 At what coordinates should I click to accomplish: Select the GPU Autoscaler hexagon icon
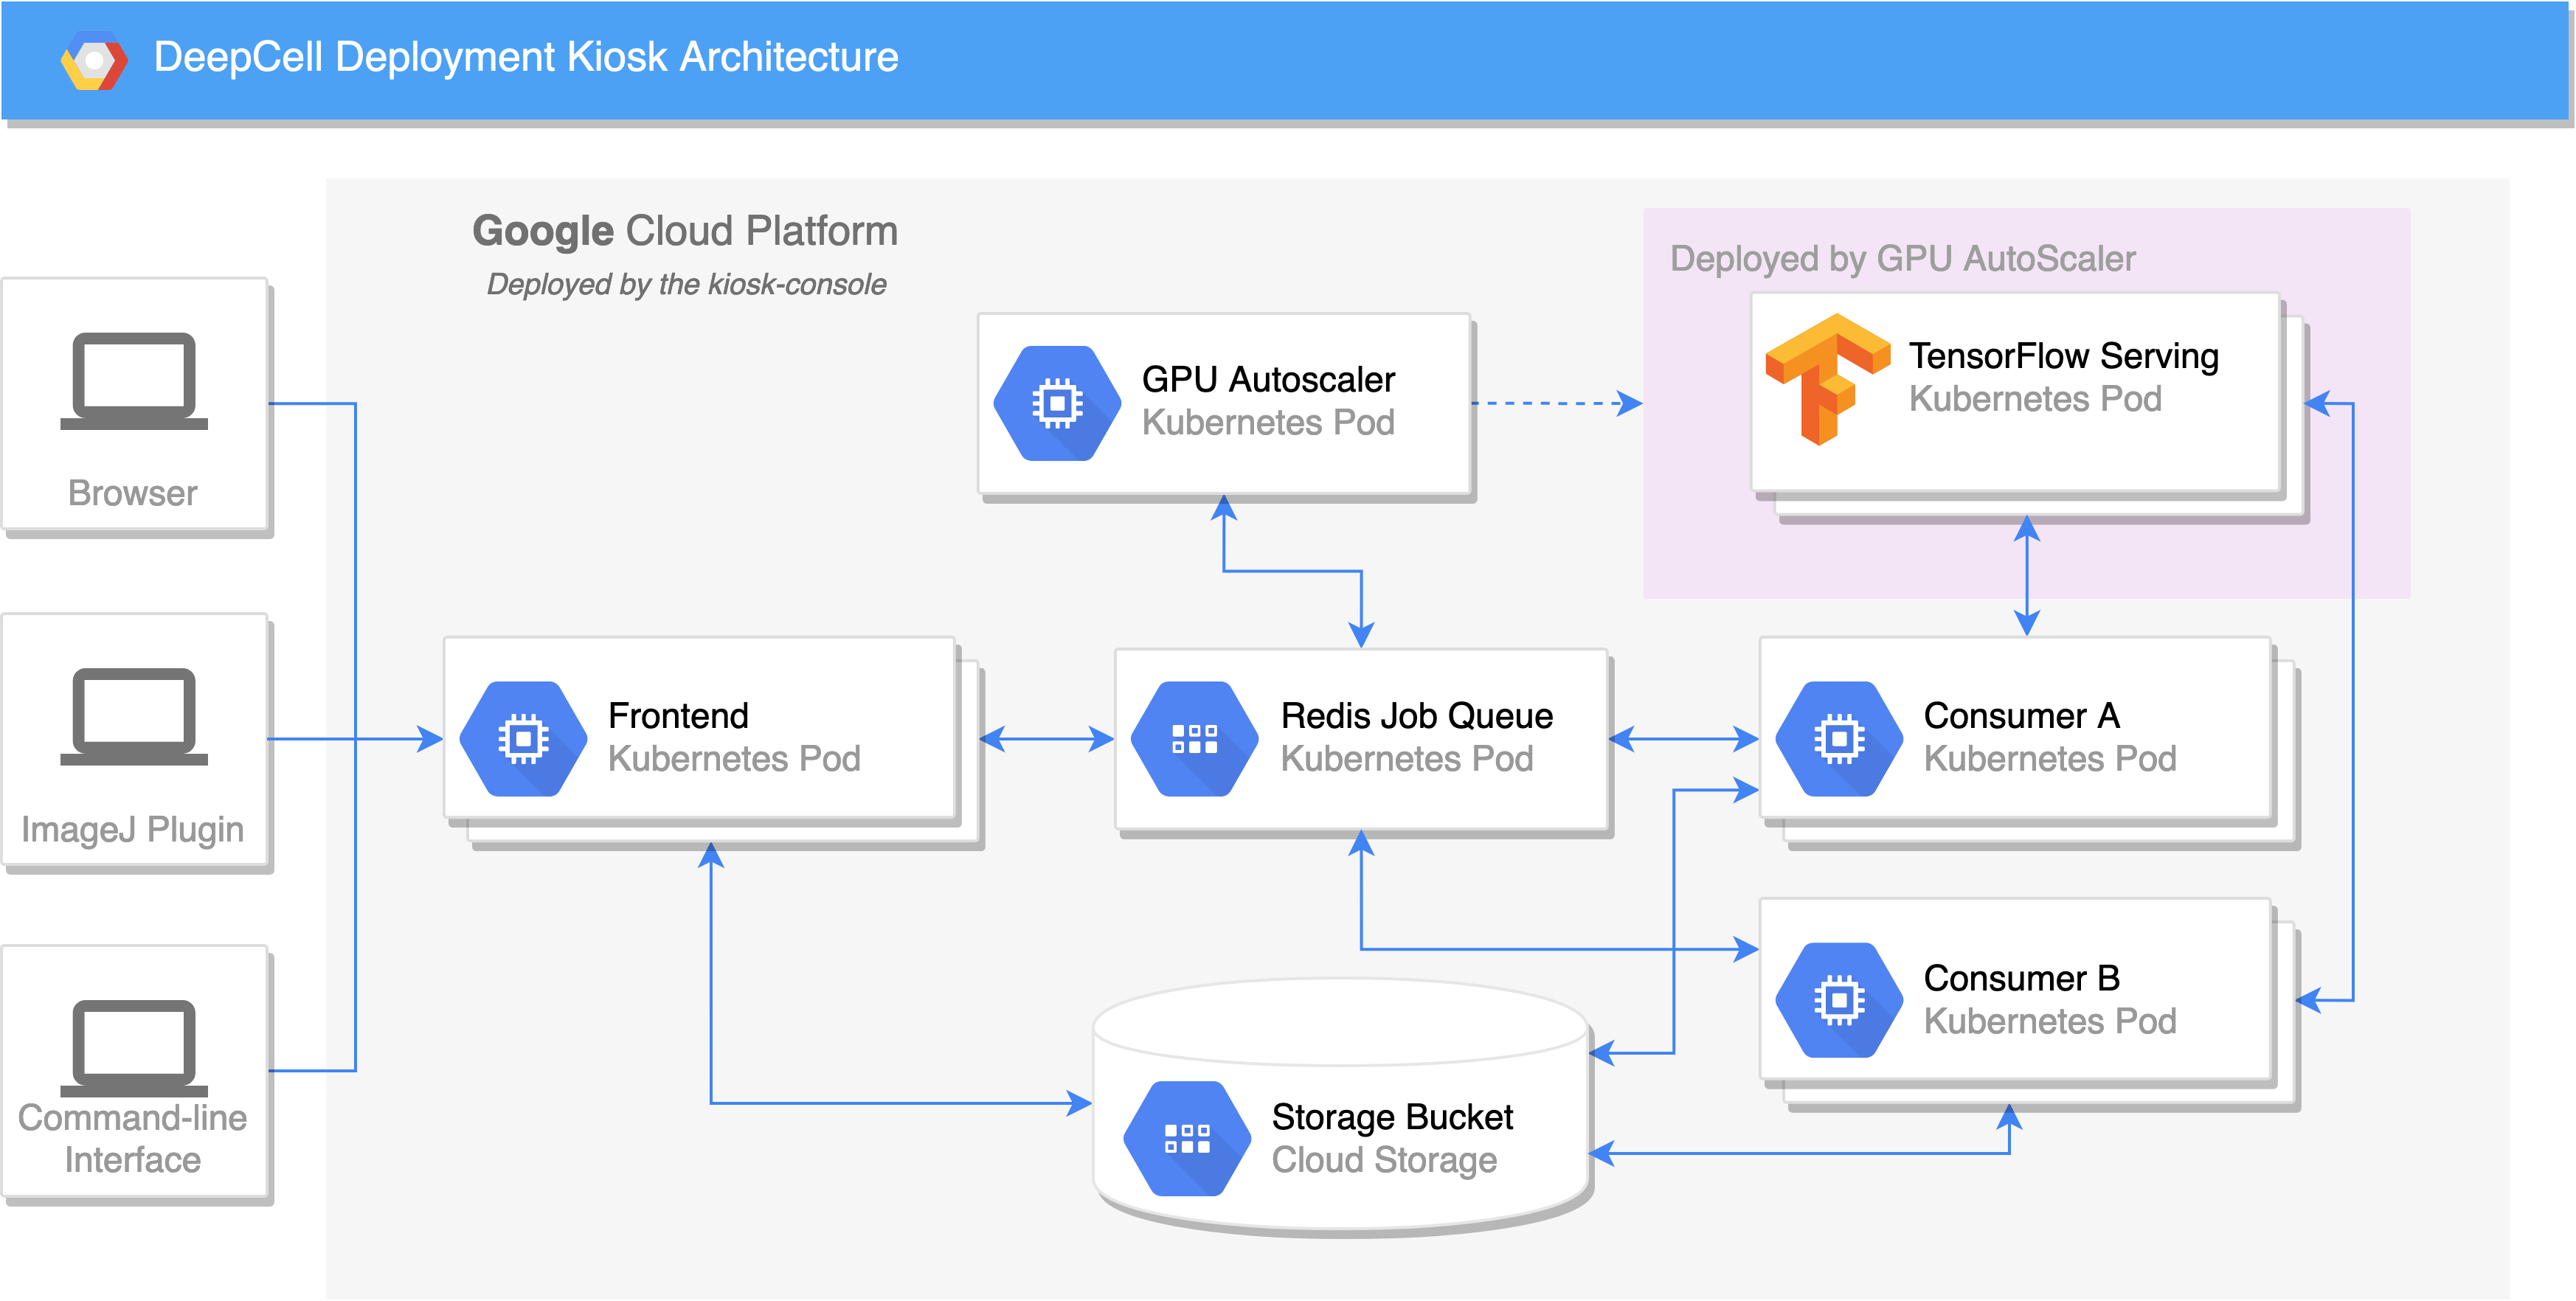(x=1057, y=403)
